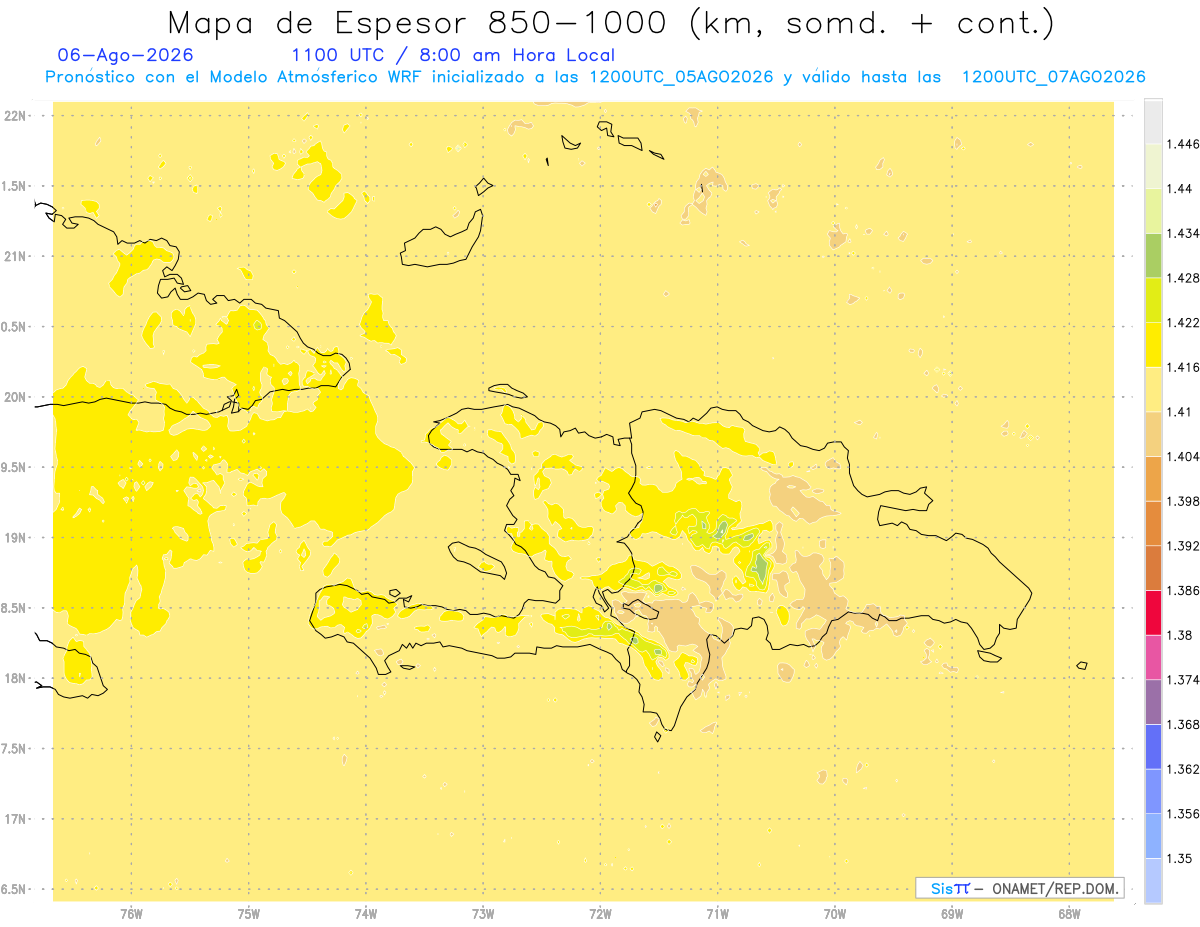Click the '1.422' colorbar value
The image size is (1200, 927).
point(1183,323)
